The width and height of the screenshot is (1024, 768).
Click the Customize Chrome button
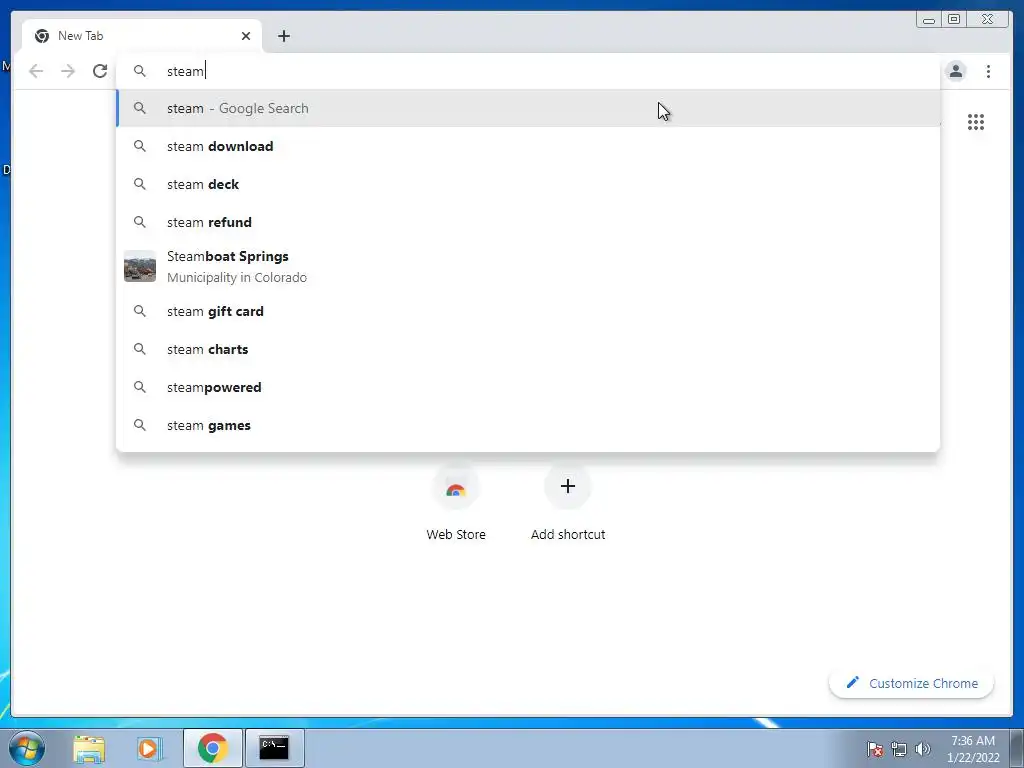point(911,683)
